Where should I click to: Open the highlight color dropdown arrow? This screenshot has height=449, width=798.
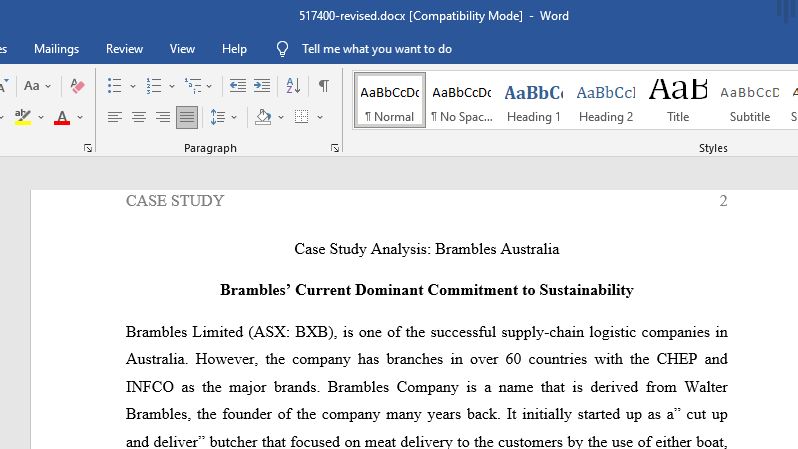(x=41, y=118)
